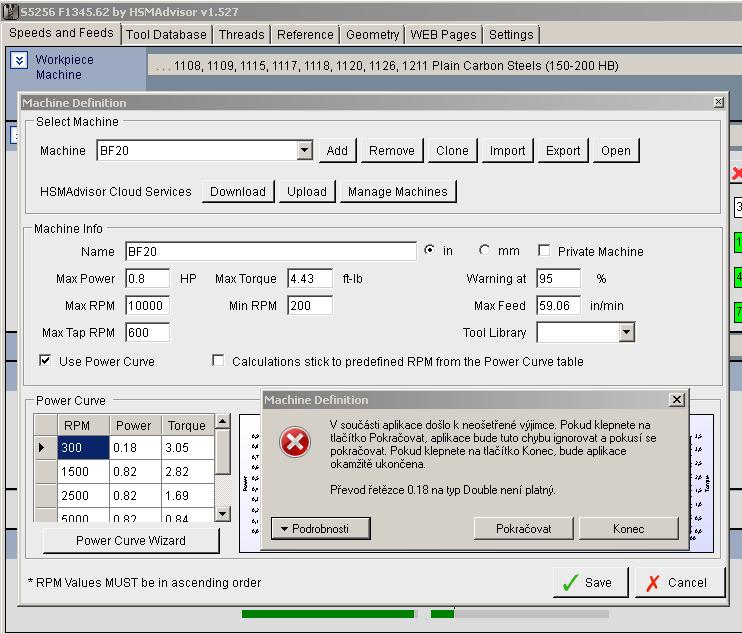This screenshot has height=634, width=742.
Task: Click Pokračovat to continue
Action: pyautogui.click(x=523, y=528)
